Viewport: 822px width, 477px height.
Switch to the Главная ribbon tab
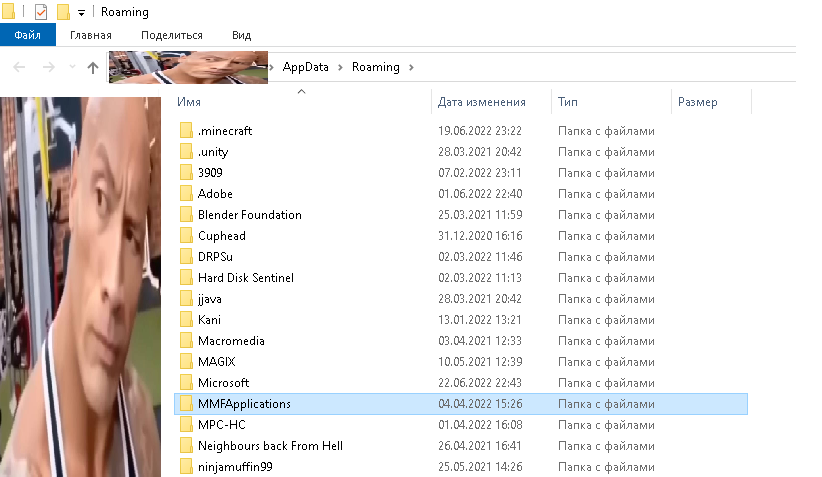coord(91,35)
